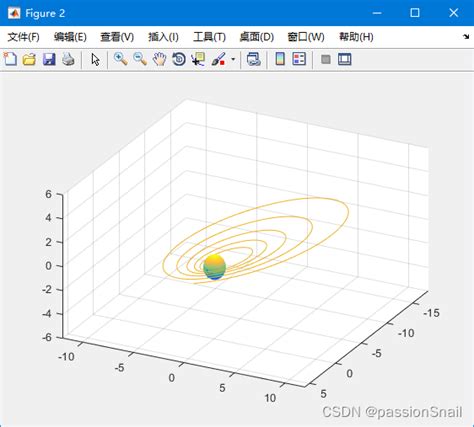Insert a legend using the toolbar icon
This screenshot has width=474, height=427.
299,60
